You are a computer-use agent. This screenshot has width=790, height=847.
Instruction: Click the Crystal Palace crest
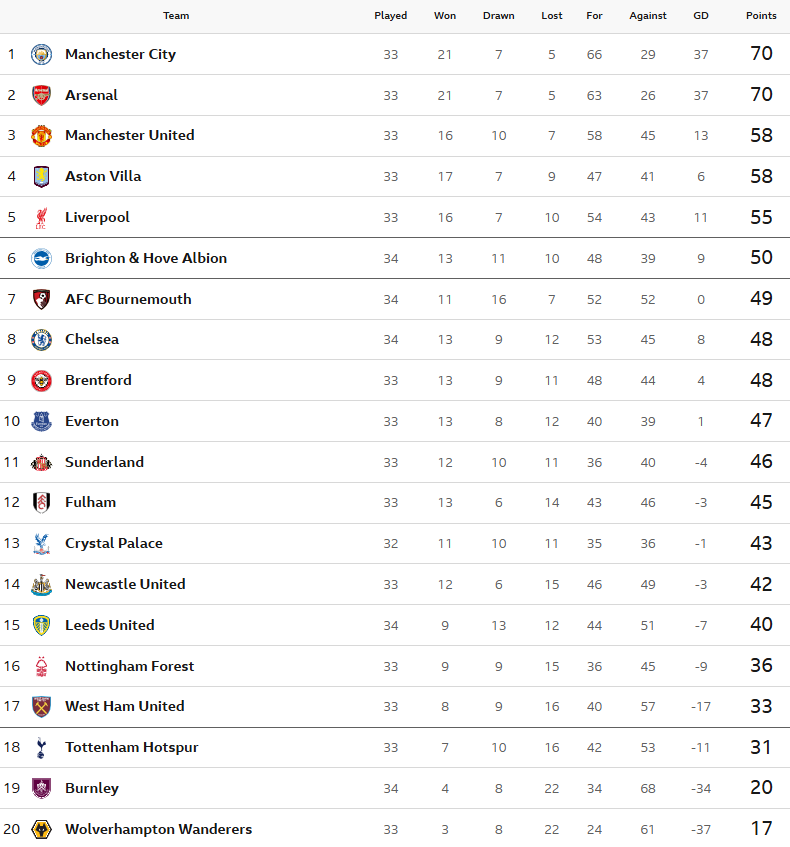click(x=41, y=543)
